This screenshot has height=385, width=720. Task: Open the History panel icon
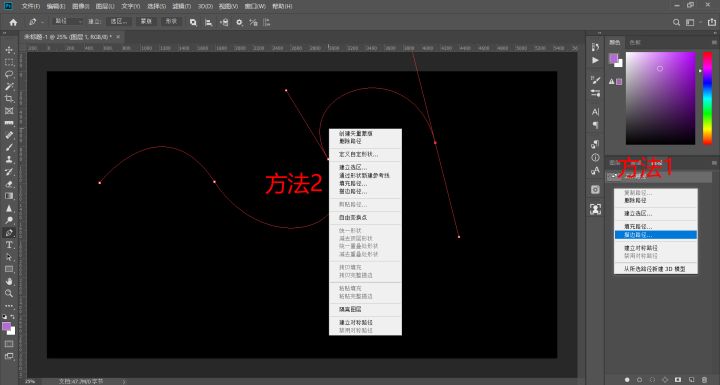point(596,47)
